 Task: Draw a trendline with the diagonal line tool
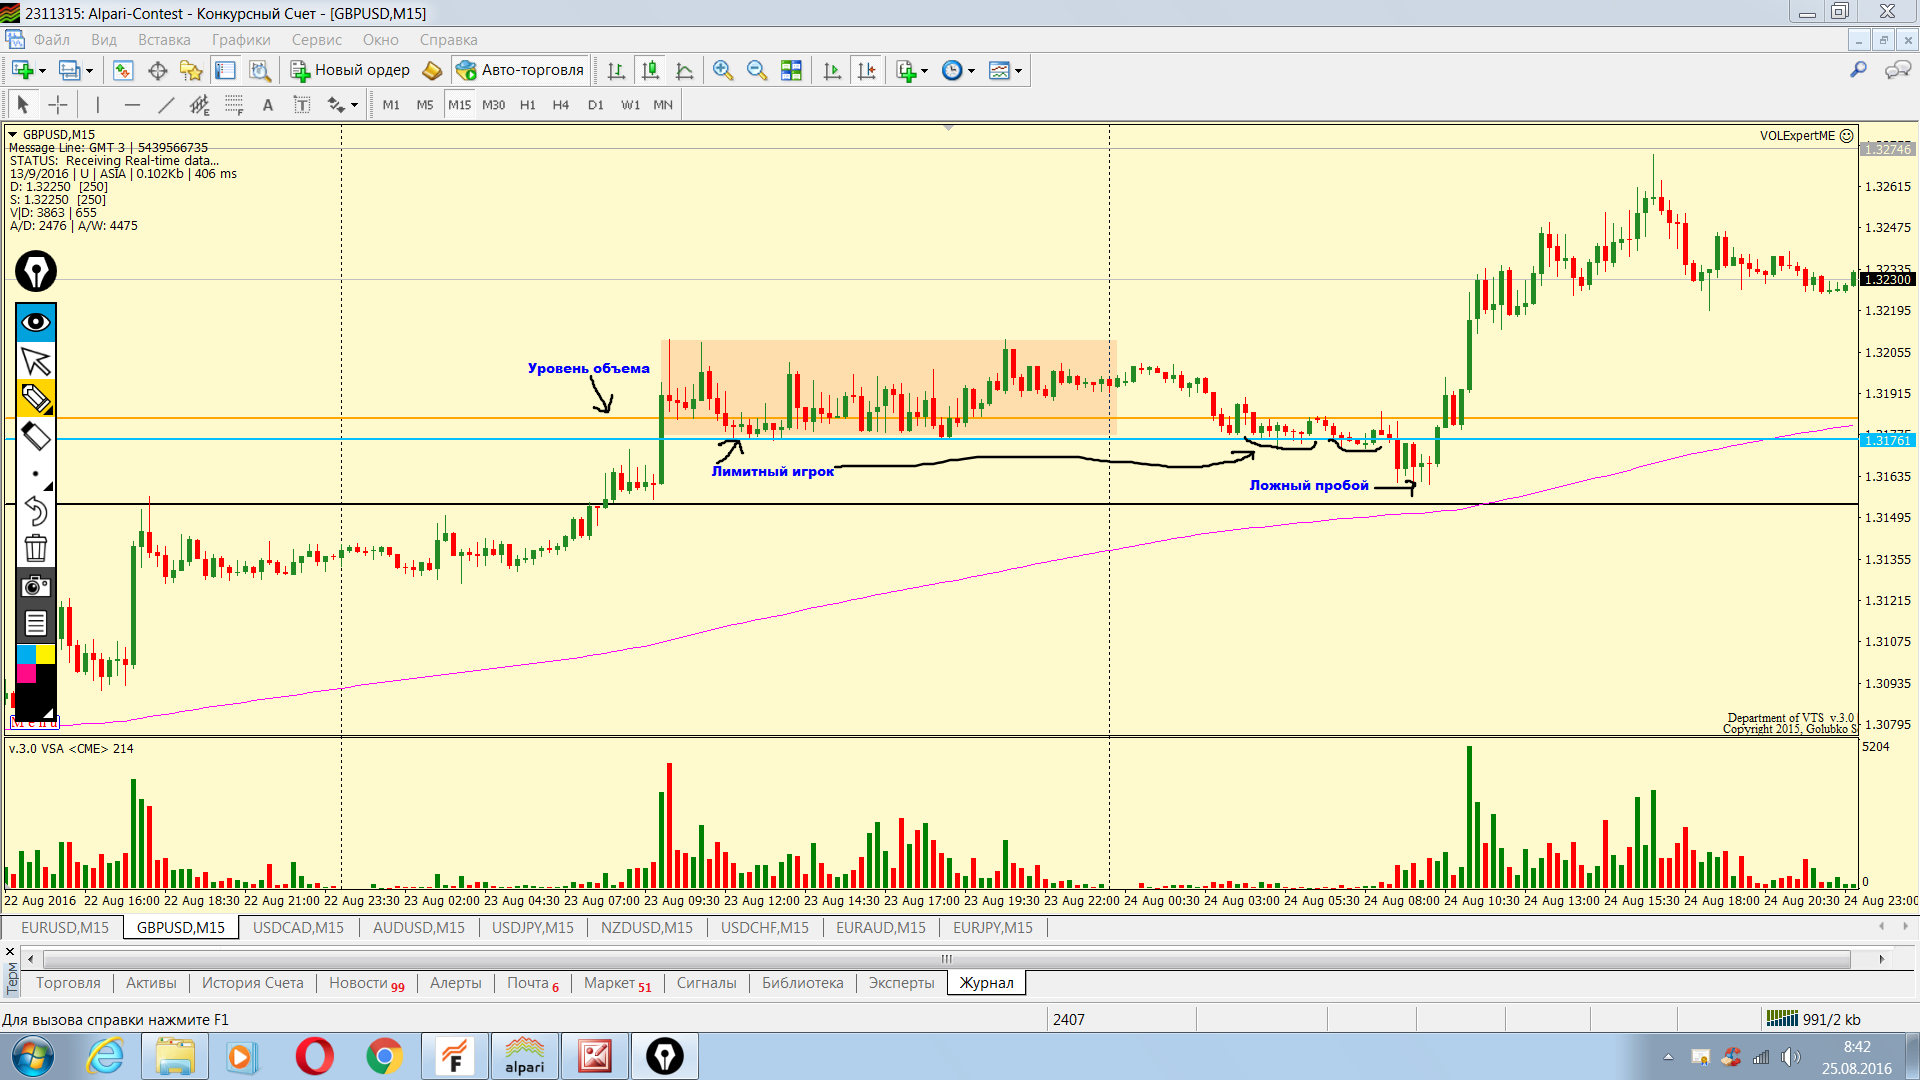166,105
